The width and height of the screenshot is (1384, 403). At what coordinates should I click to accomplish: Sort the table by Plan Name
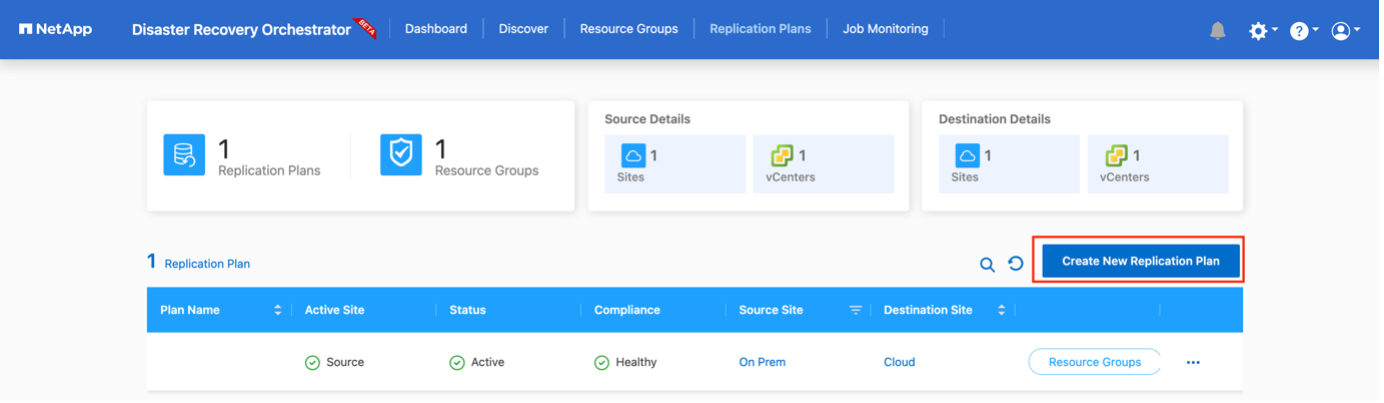point(277,310)
